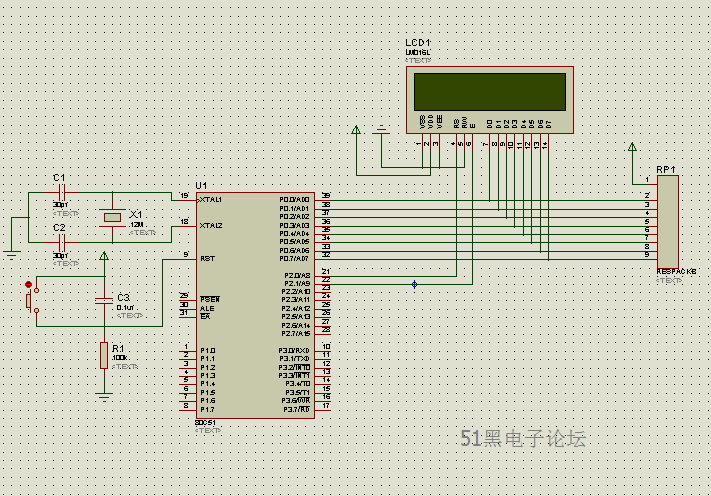Click the 100k value text of R1
711x496 pixels.
(120, 358)
